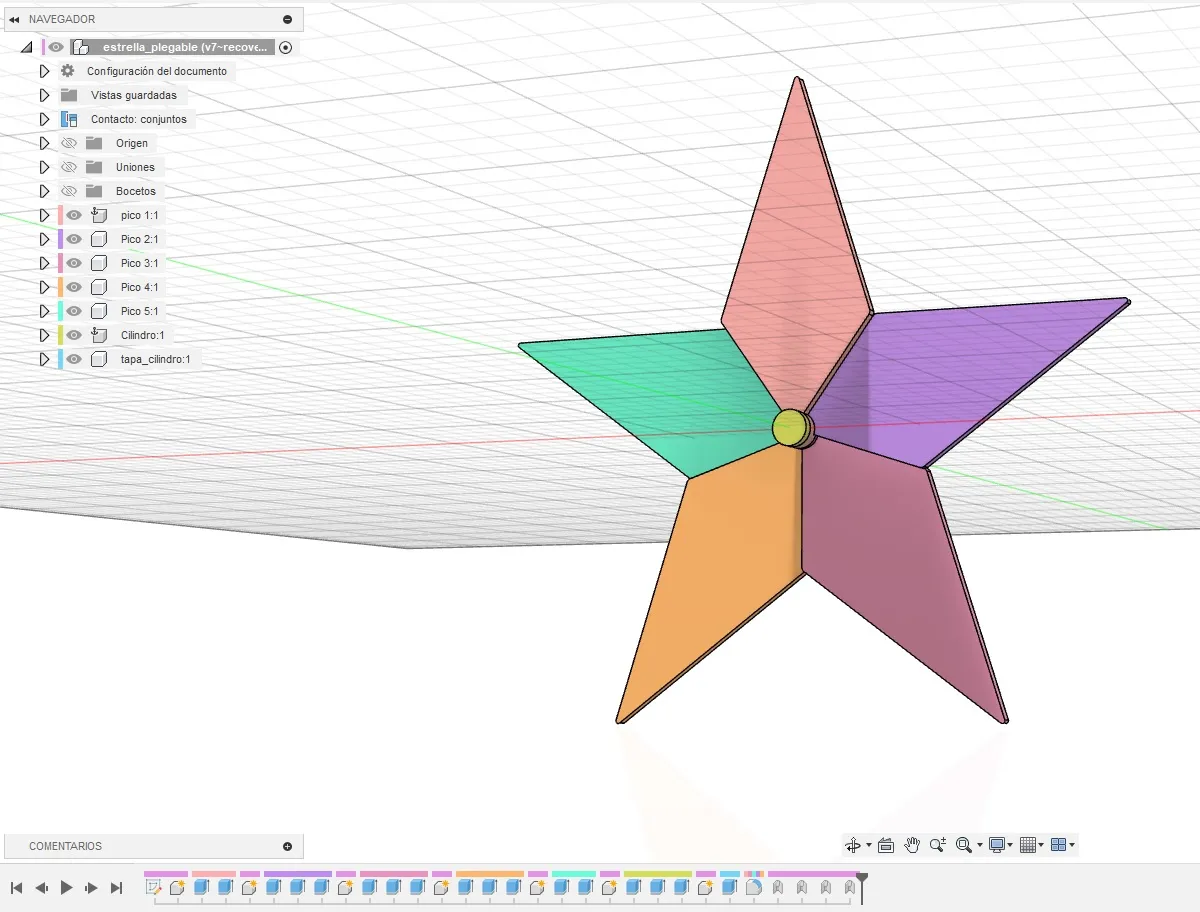Click the timeline end-of-history marker
Viewport: 1200px width, 912px height.
point(863,886)
